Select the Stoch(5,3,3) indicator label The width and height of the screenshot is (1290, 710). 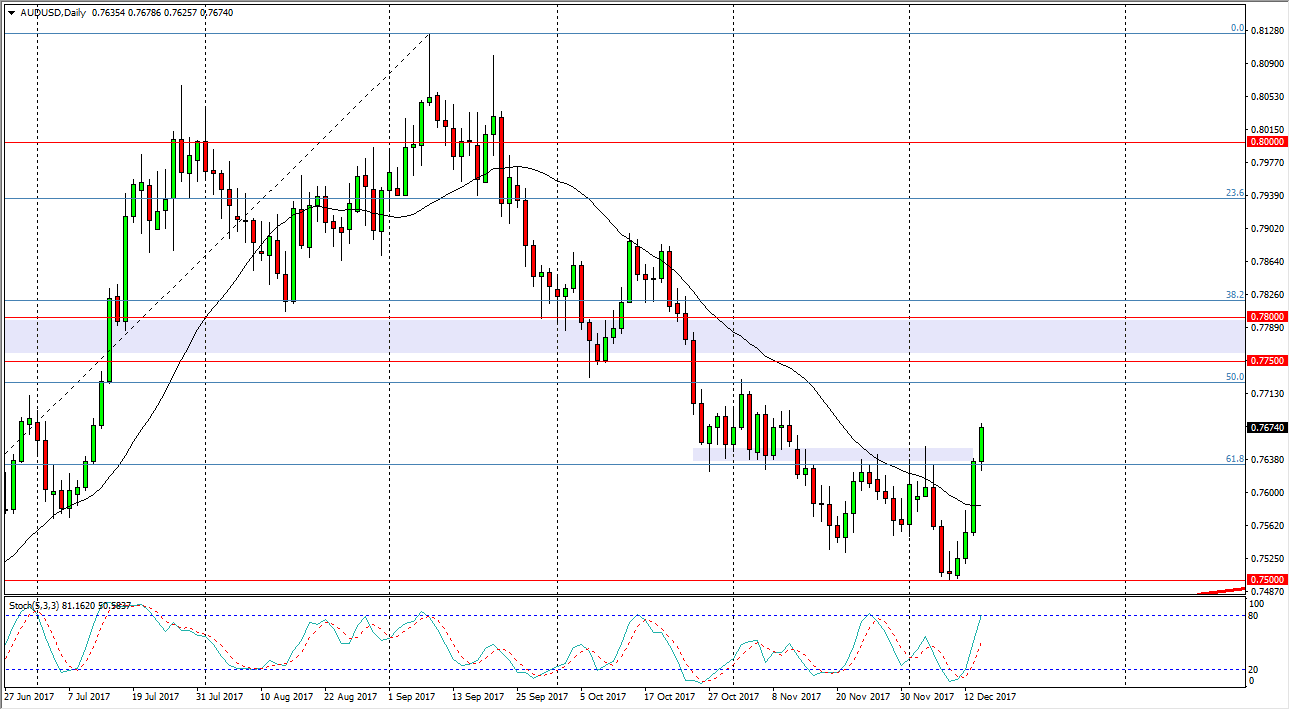click(x=37, y=604)
